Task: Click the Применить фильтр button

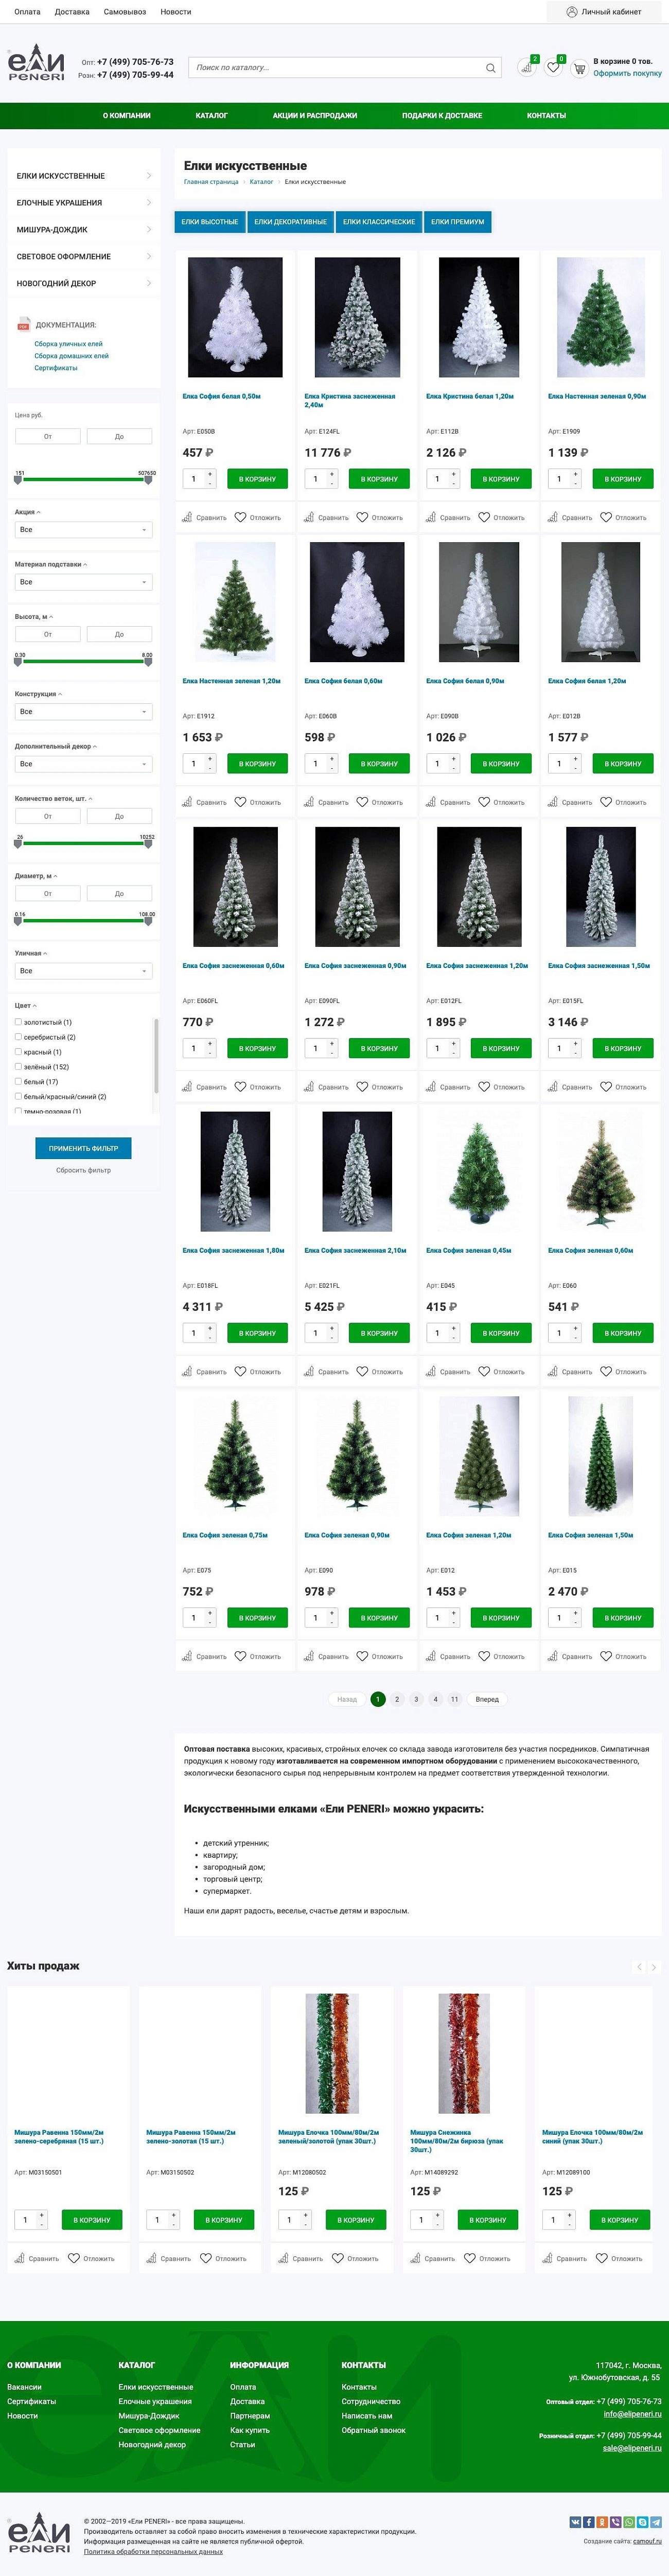Action: 83,1148
